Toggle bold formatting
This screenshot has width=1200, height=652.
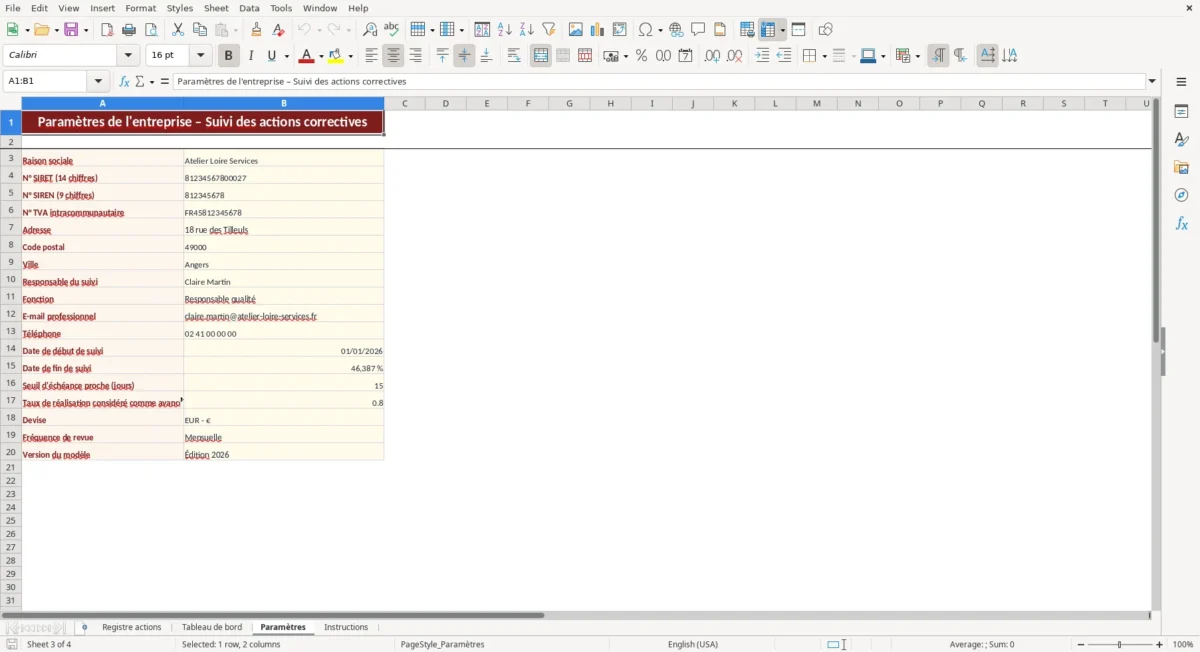coord(229,56)
